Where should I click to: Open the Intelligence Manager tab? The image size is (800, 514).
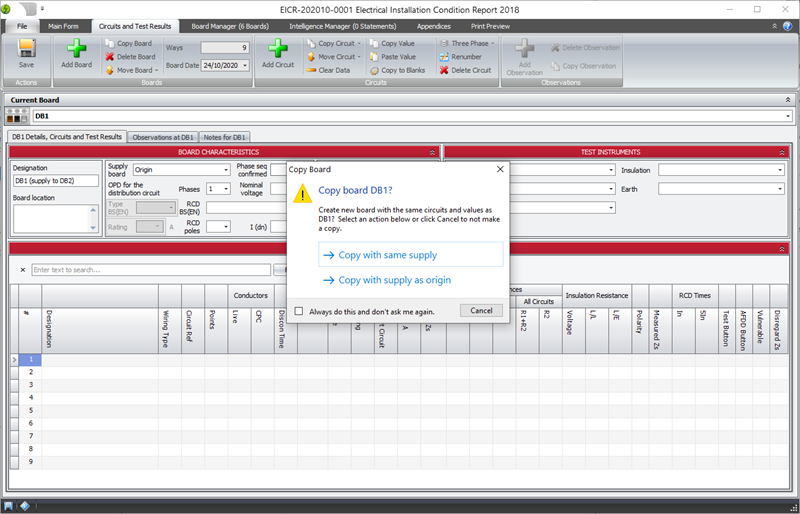[x=343, y=26]
